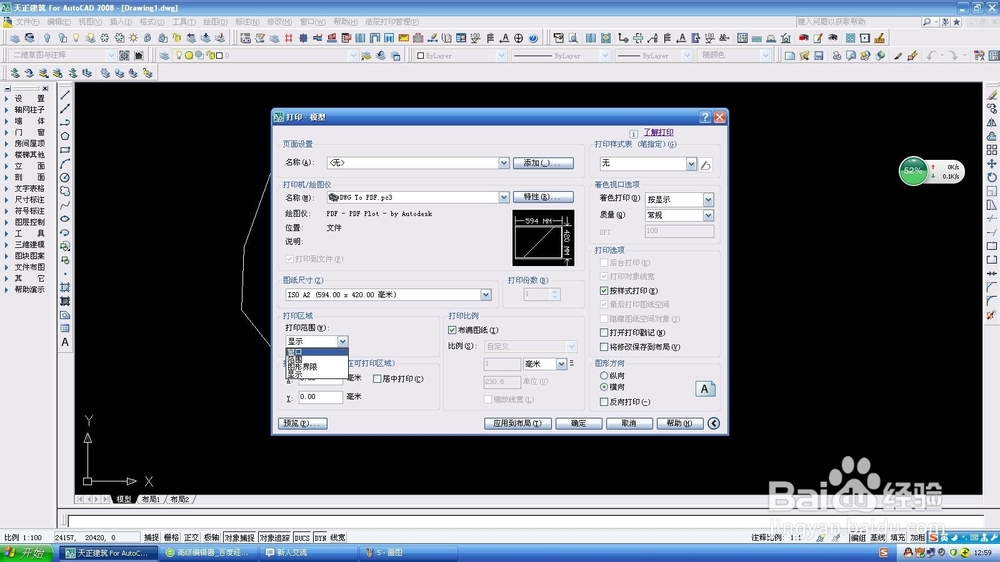This screenshot has width=1000, height=562.
Task: Click the 预览 preview button
Action: tap(303, 424)
